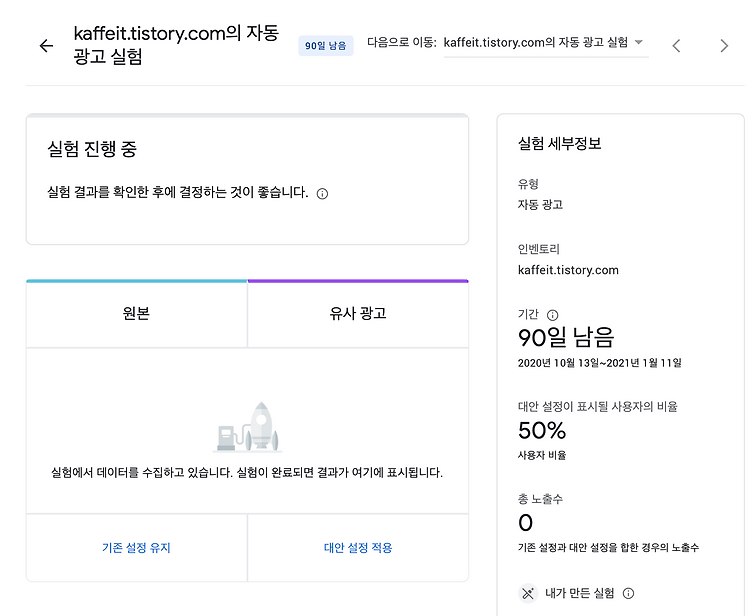Go to previous experiment with left chevron

coord(676,46)
